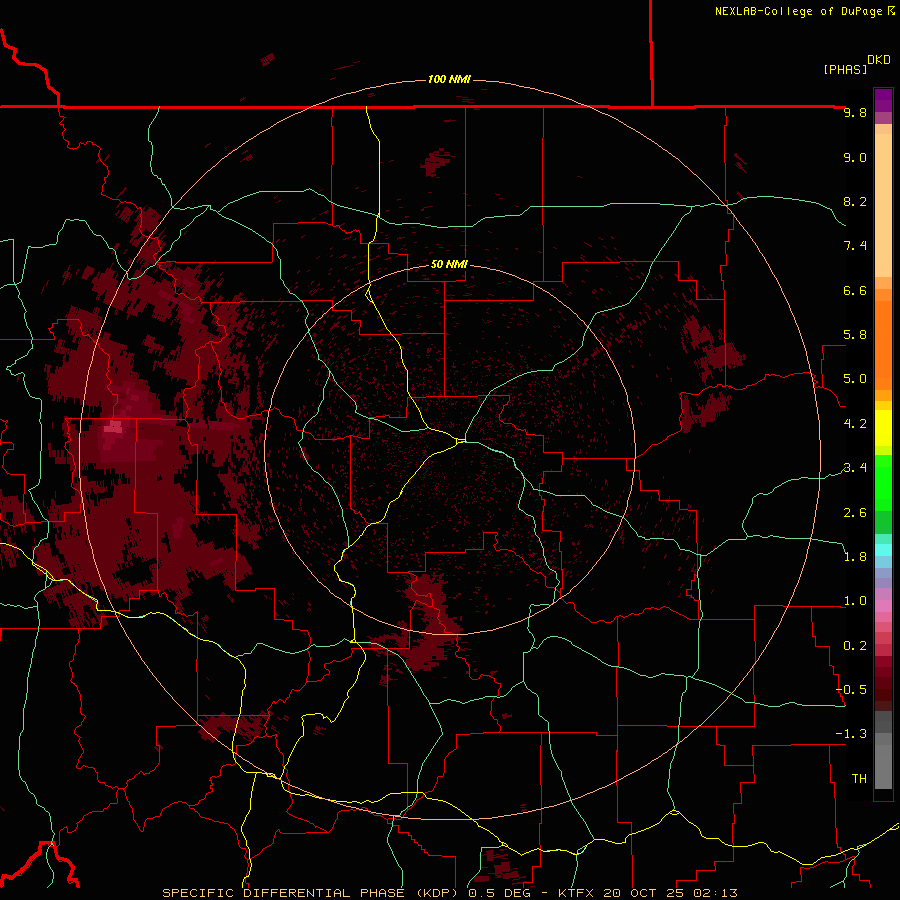
Task: Click the purple top segment of the color bar
Action: click(883, 100)
